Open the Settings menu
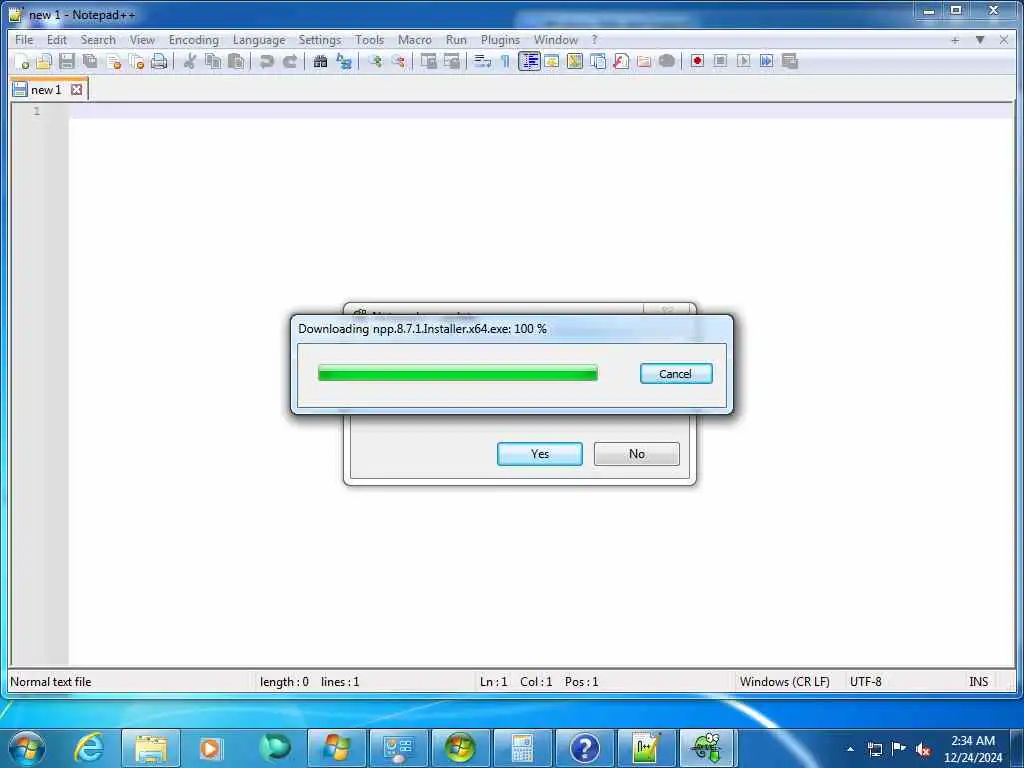The image size is (1024, 768). click(319, 40)
